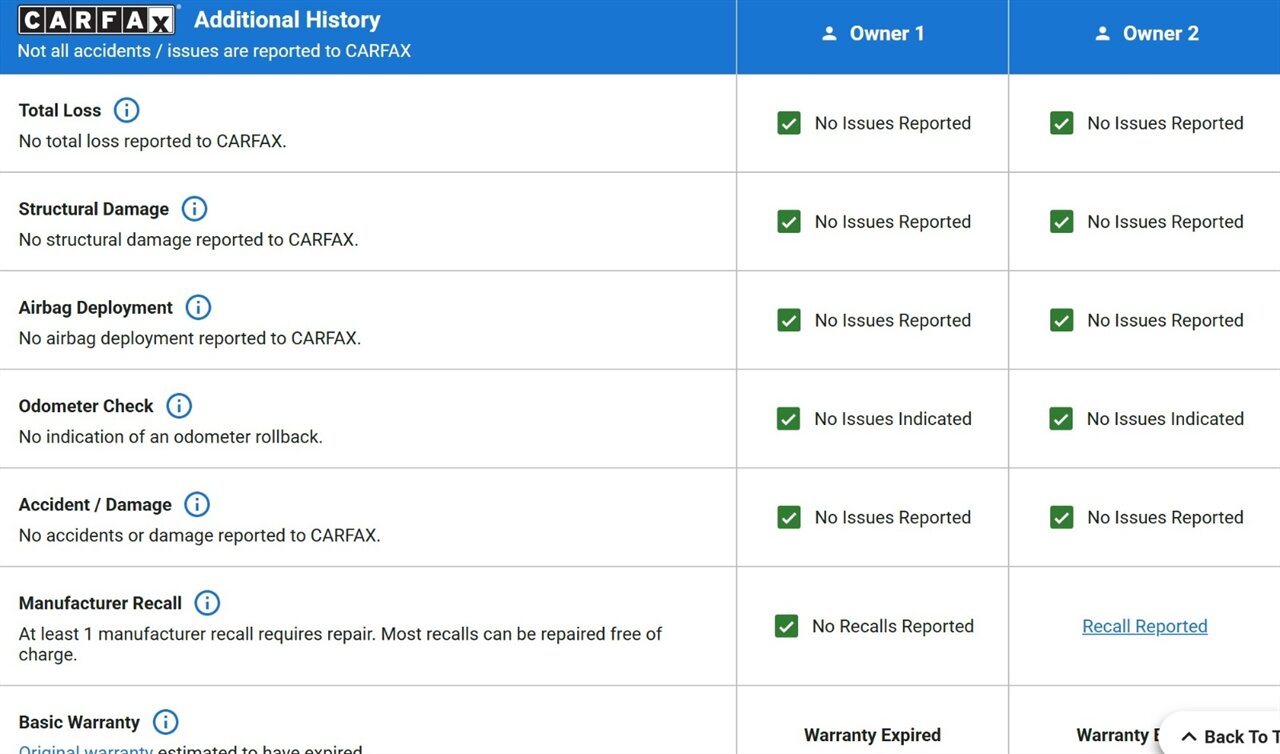This screenshot has height=754, width=1280.
Task: Click Owner 2 Odometer Check checkmark
Action: (1061, 419)
